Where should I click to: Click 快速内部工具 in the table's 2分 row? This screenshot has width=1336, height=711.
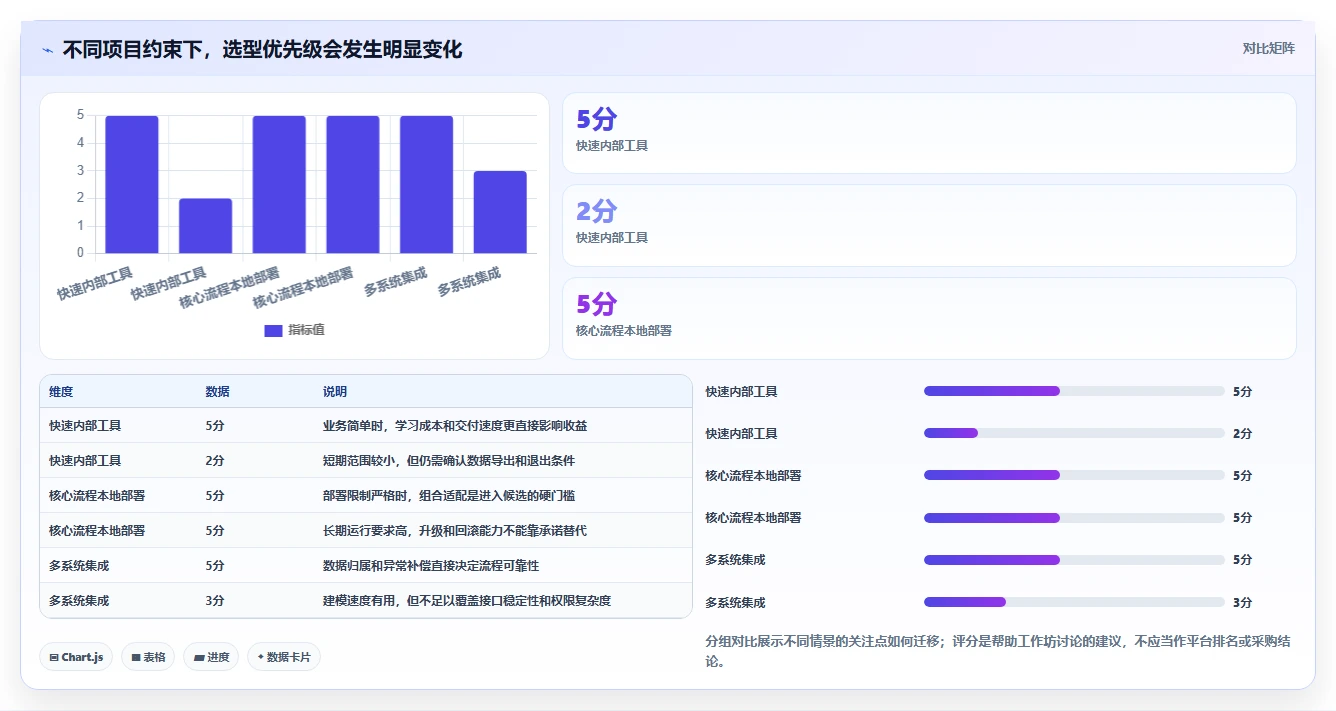pyautogui.click(x=85, y=461)
